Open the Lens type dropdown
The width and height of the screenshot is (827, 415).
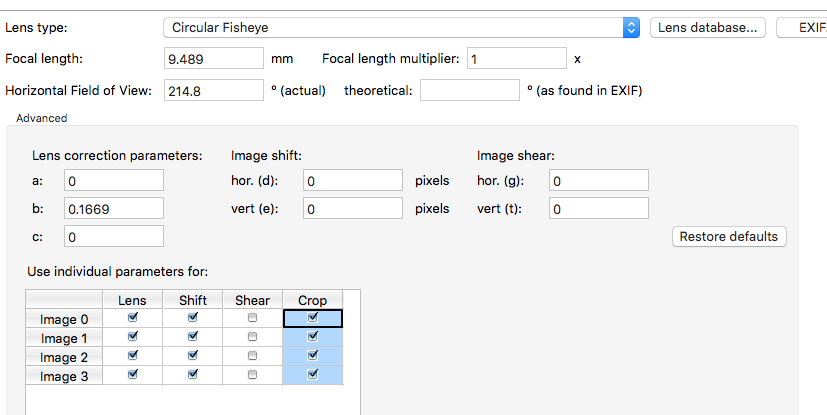401,27
